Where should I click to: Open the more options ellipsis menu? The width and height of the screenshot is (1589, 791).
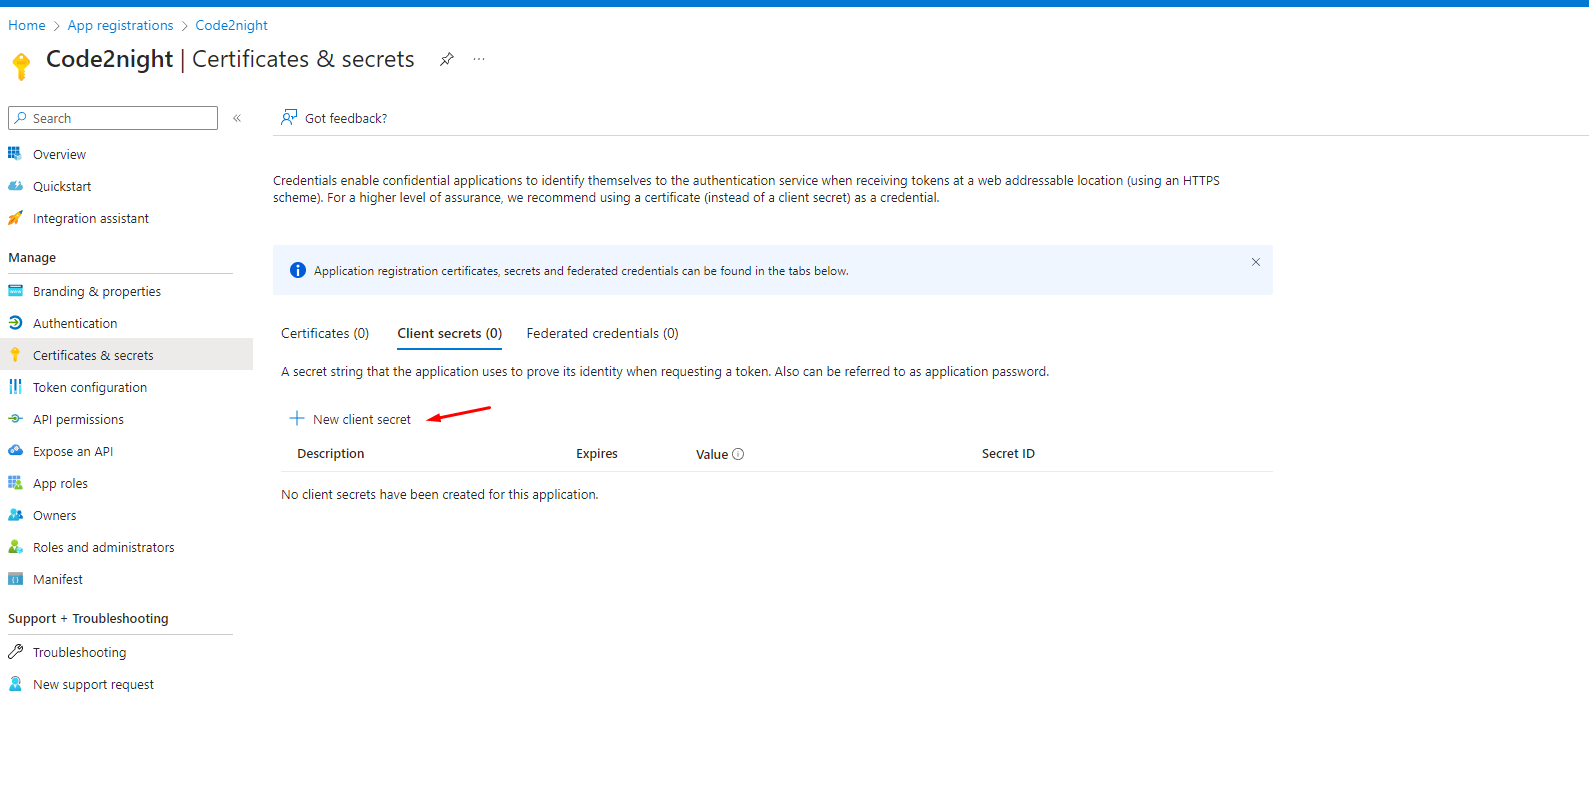(479, 59)
